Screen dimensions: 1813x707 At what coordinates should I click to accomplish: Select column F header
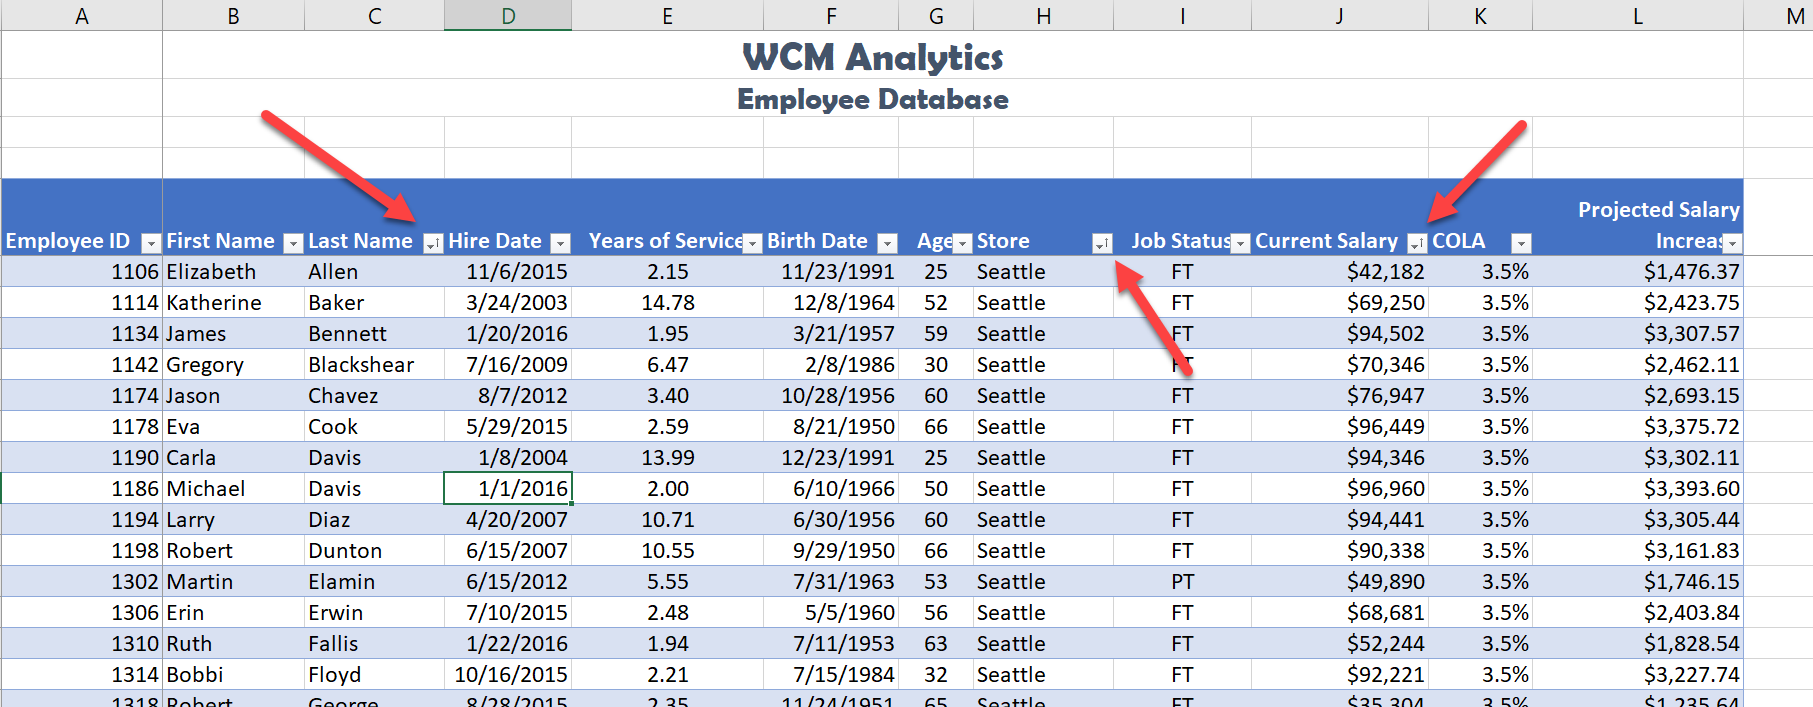point(831,16)
